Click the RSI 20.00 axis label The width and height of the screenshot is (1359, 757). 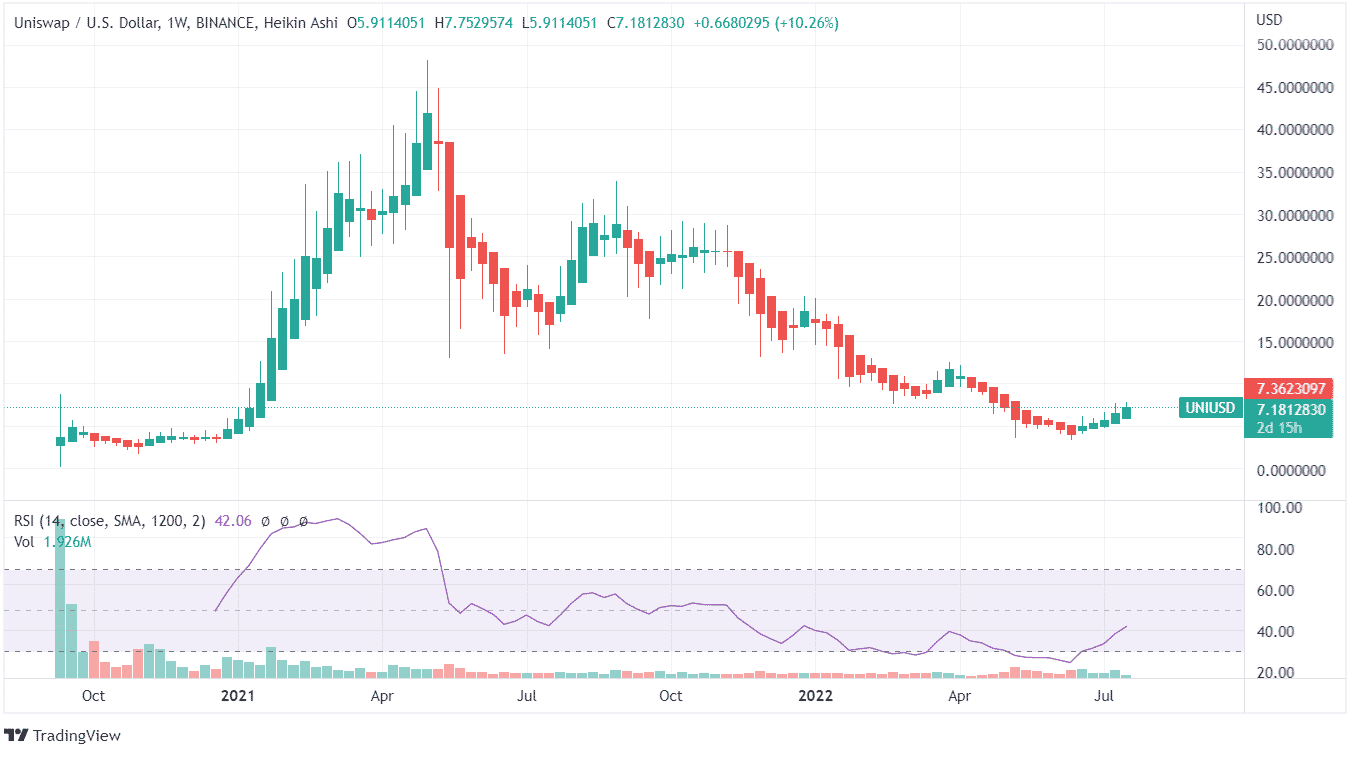click(1278, 673)
